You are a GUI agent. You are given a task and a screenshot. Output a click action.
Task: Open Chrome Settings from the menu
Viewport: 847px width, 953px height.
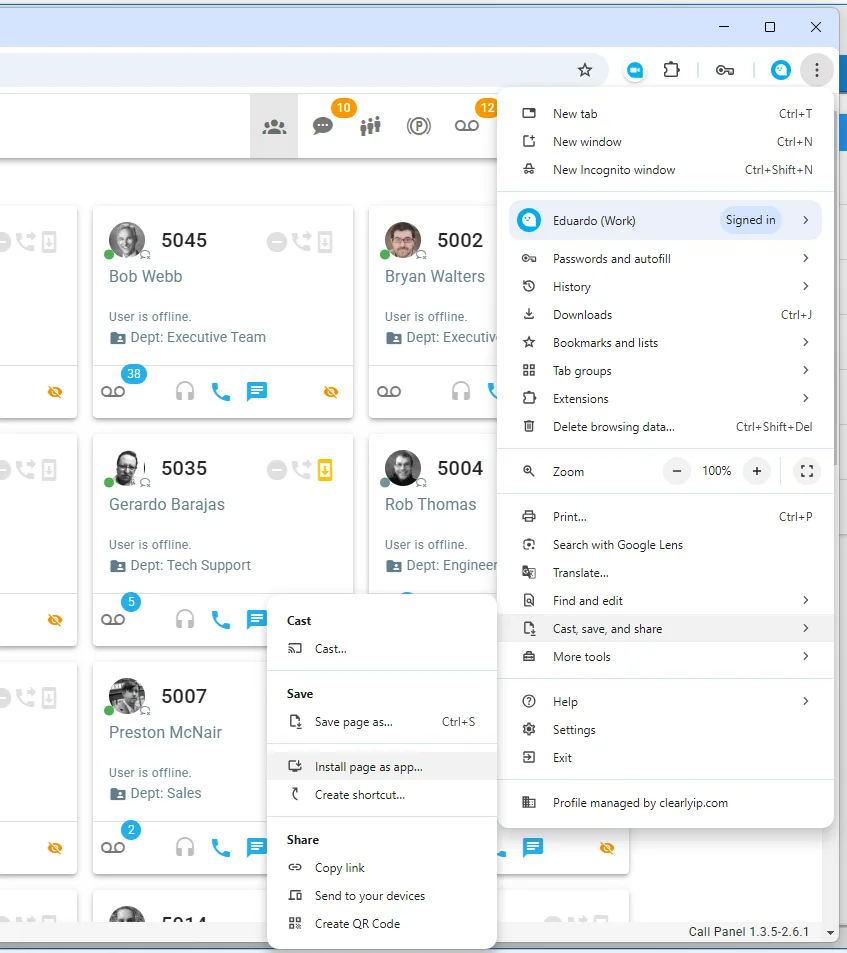click(665, 729)
